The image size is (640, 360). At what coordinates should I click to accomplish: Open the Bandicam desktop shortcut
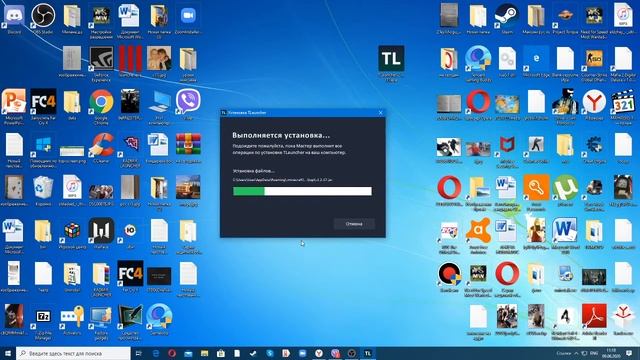click(449, 278)
